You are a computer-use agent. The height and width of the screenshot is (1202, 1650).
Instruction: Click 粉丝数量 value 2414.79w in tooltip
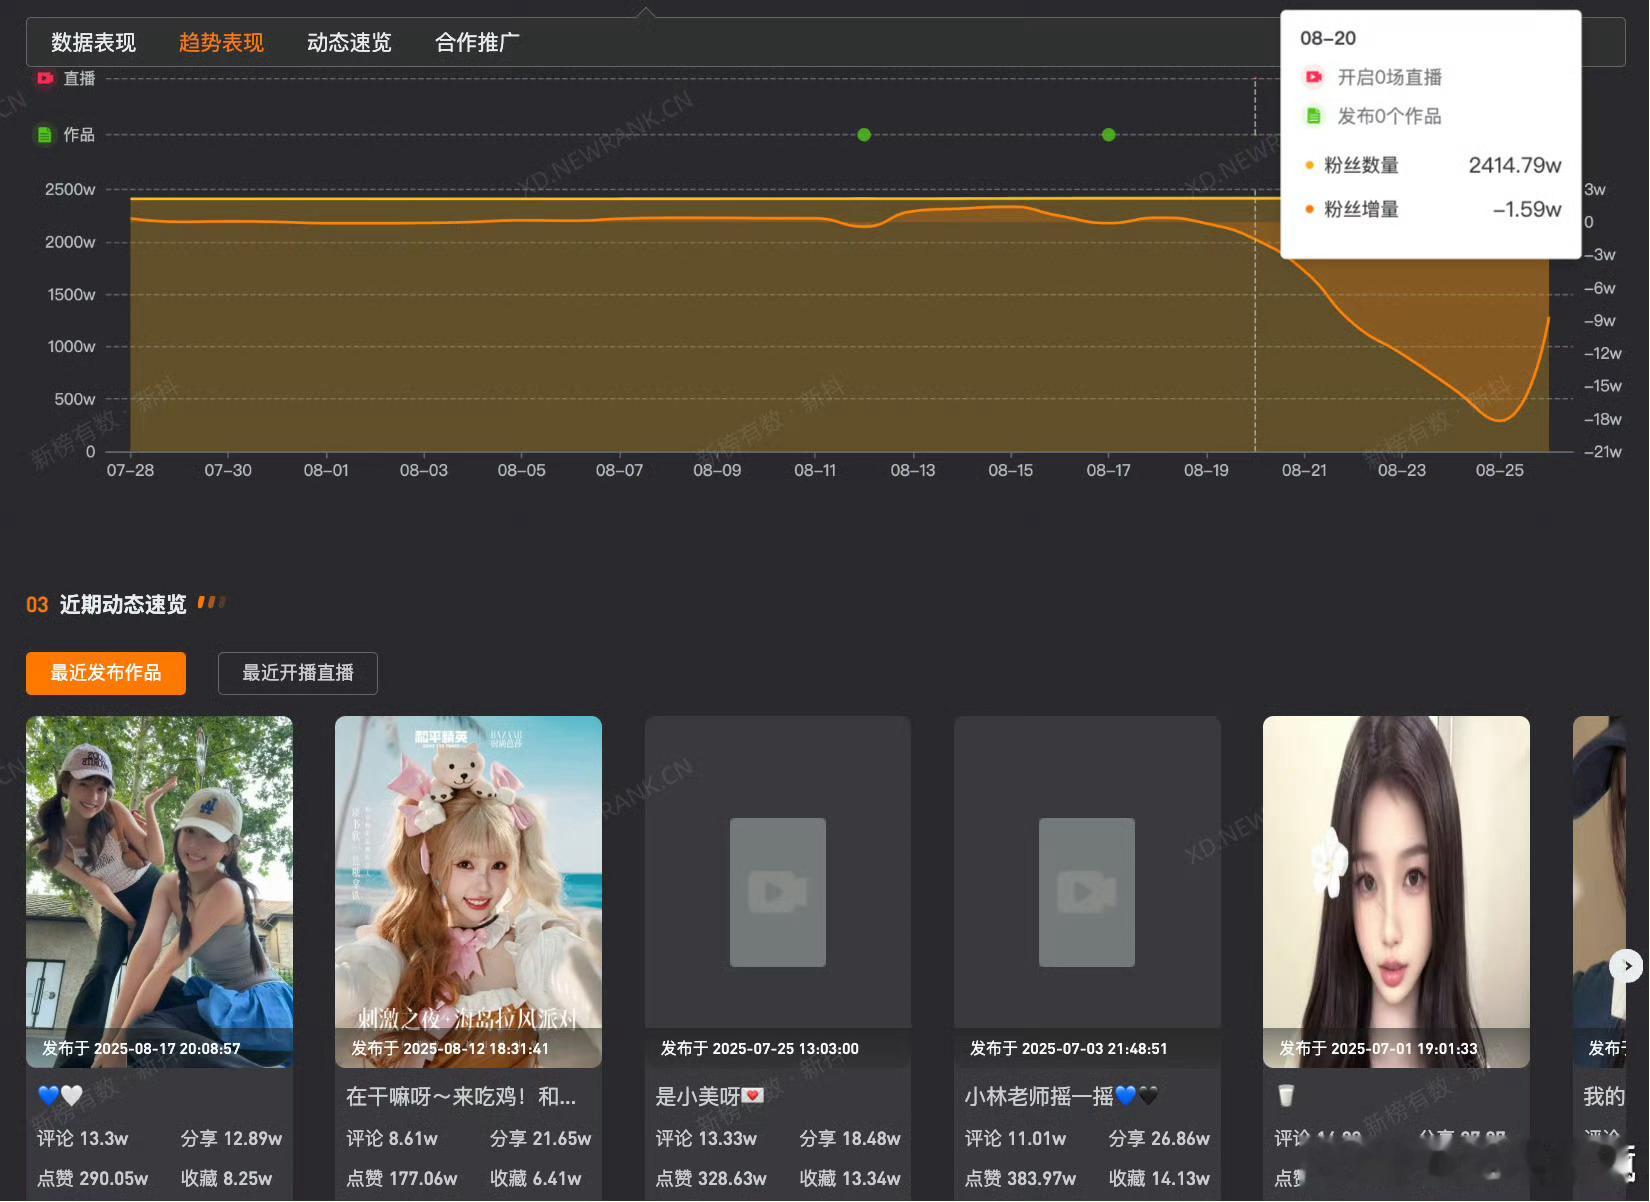point(1514,166)
